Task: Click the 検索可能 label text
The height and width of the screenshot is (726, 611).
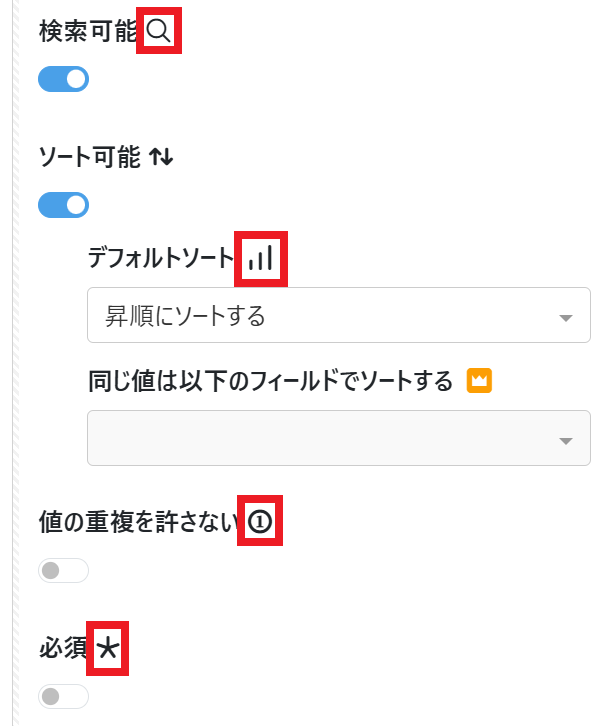Action: pyautogui.click(x=88, y=31)
